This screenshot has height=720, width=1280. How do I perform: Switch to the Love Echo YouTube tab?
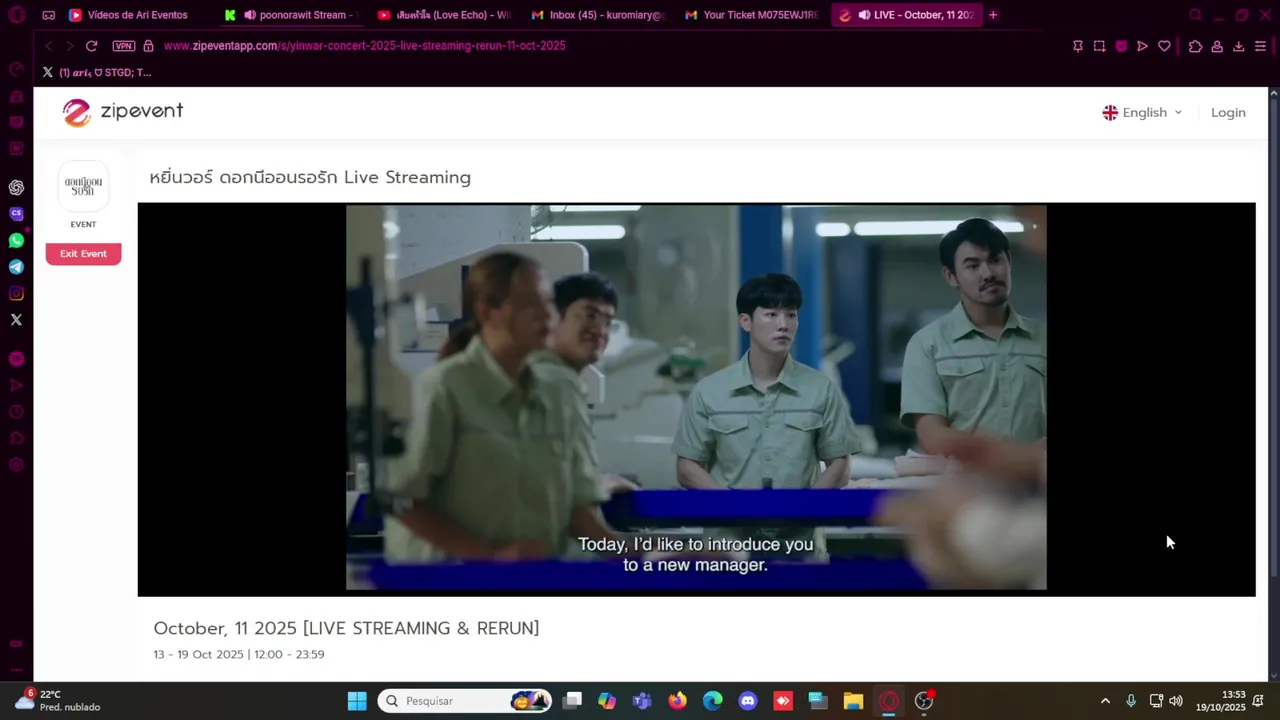point(444,15)
